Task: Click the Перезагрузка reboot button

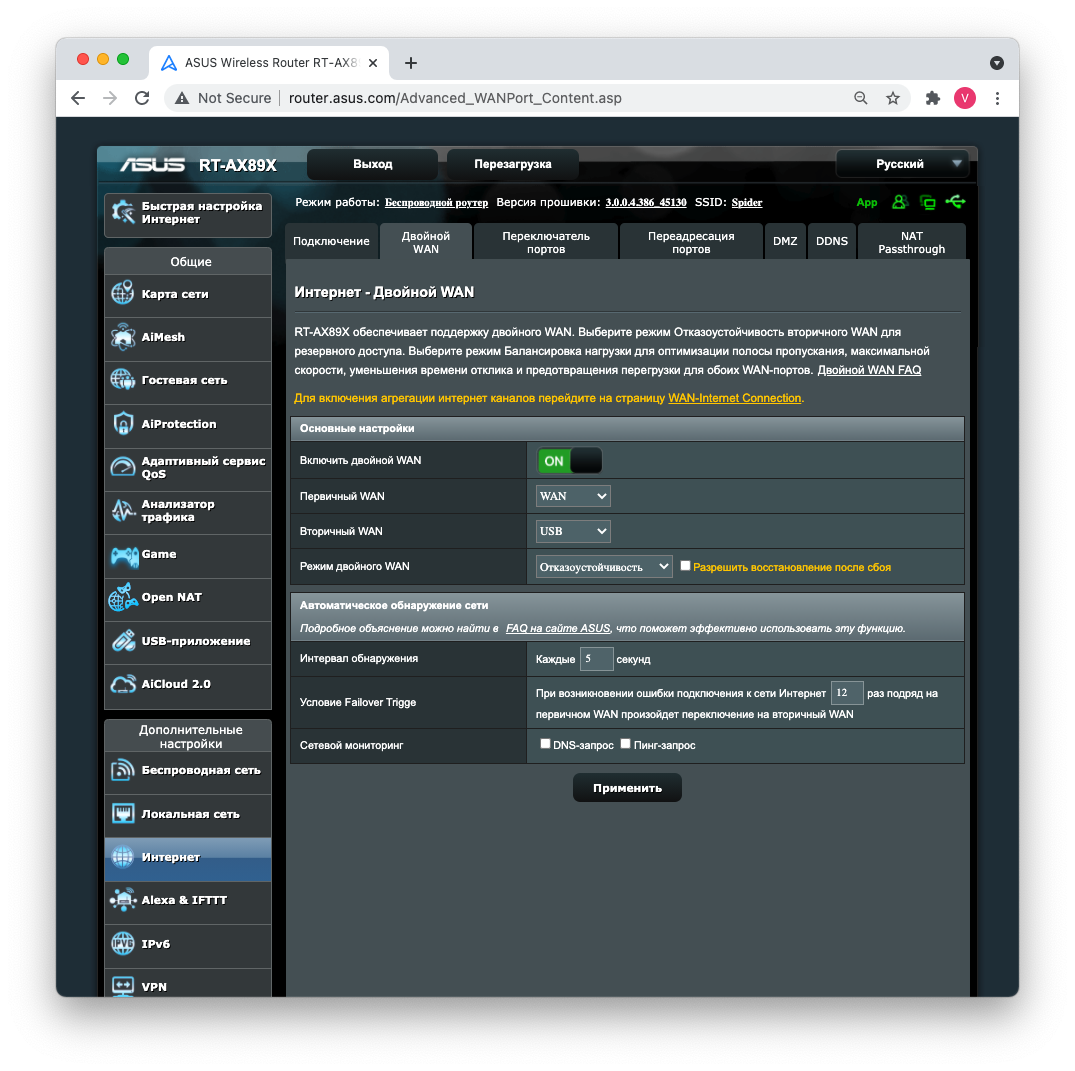Action: pyautogui.click(x=513, y=164)
